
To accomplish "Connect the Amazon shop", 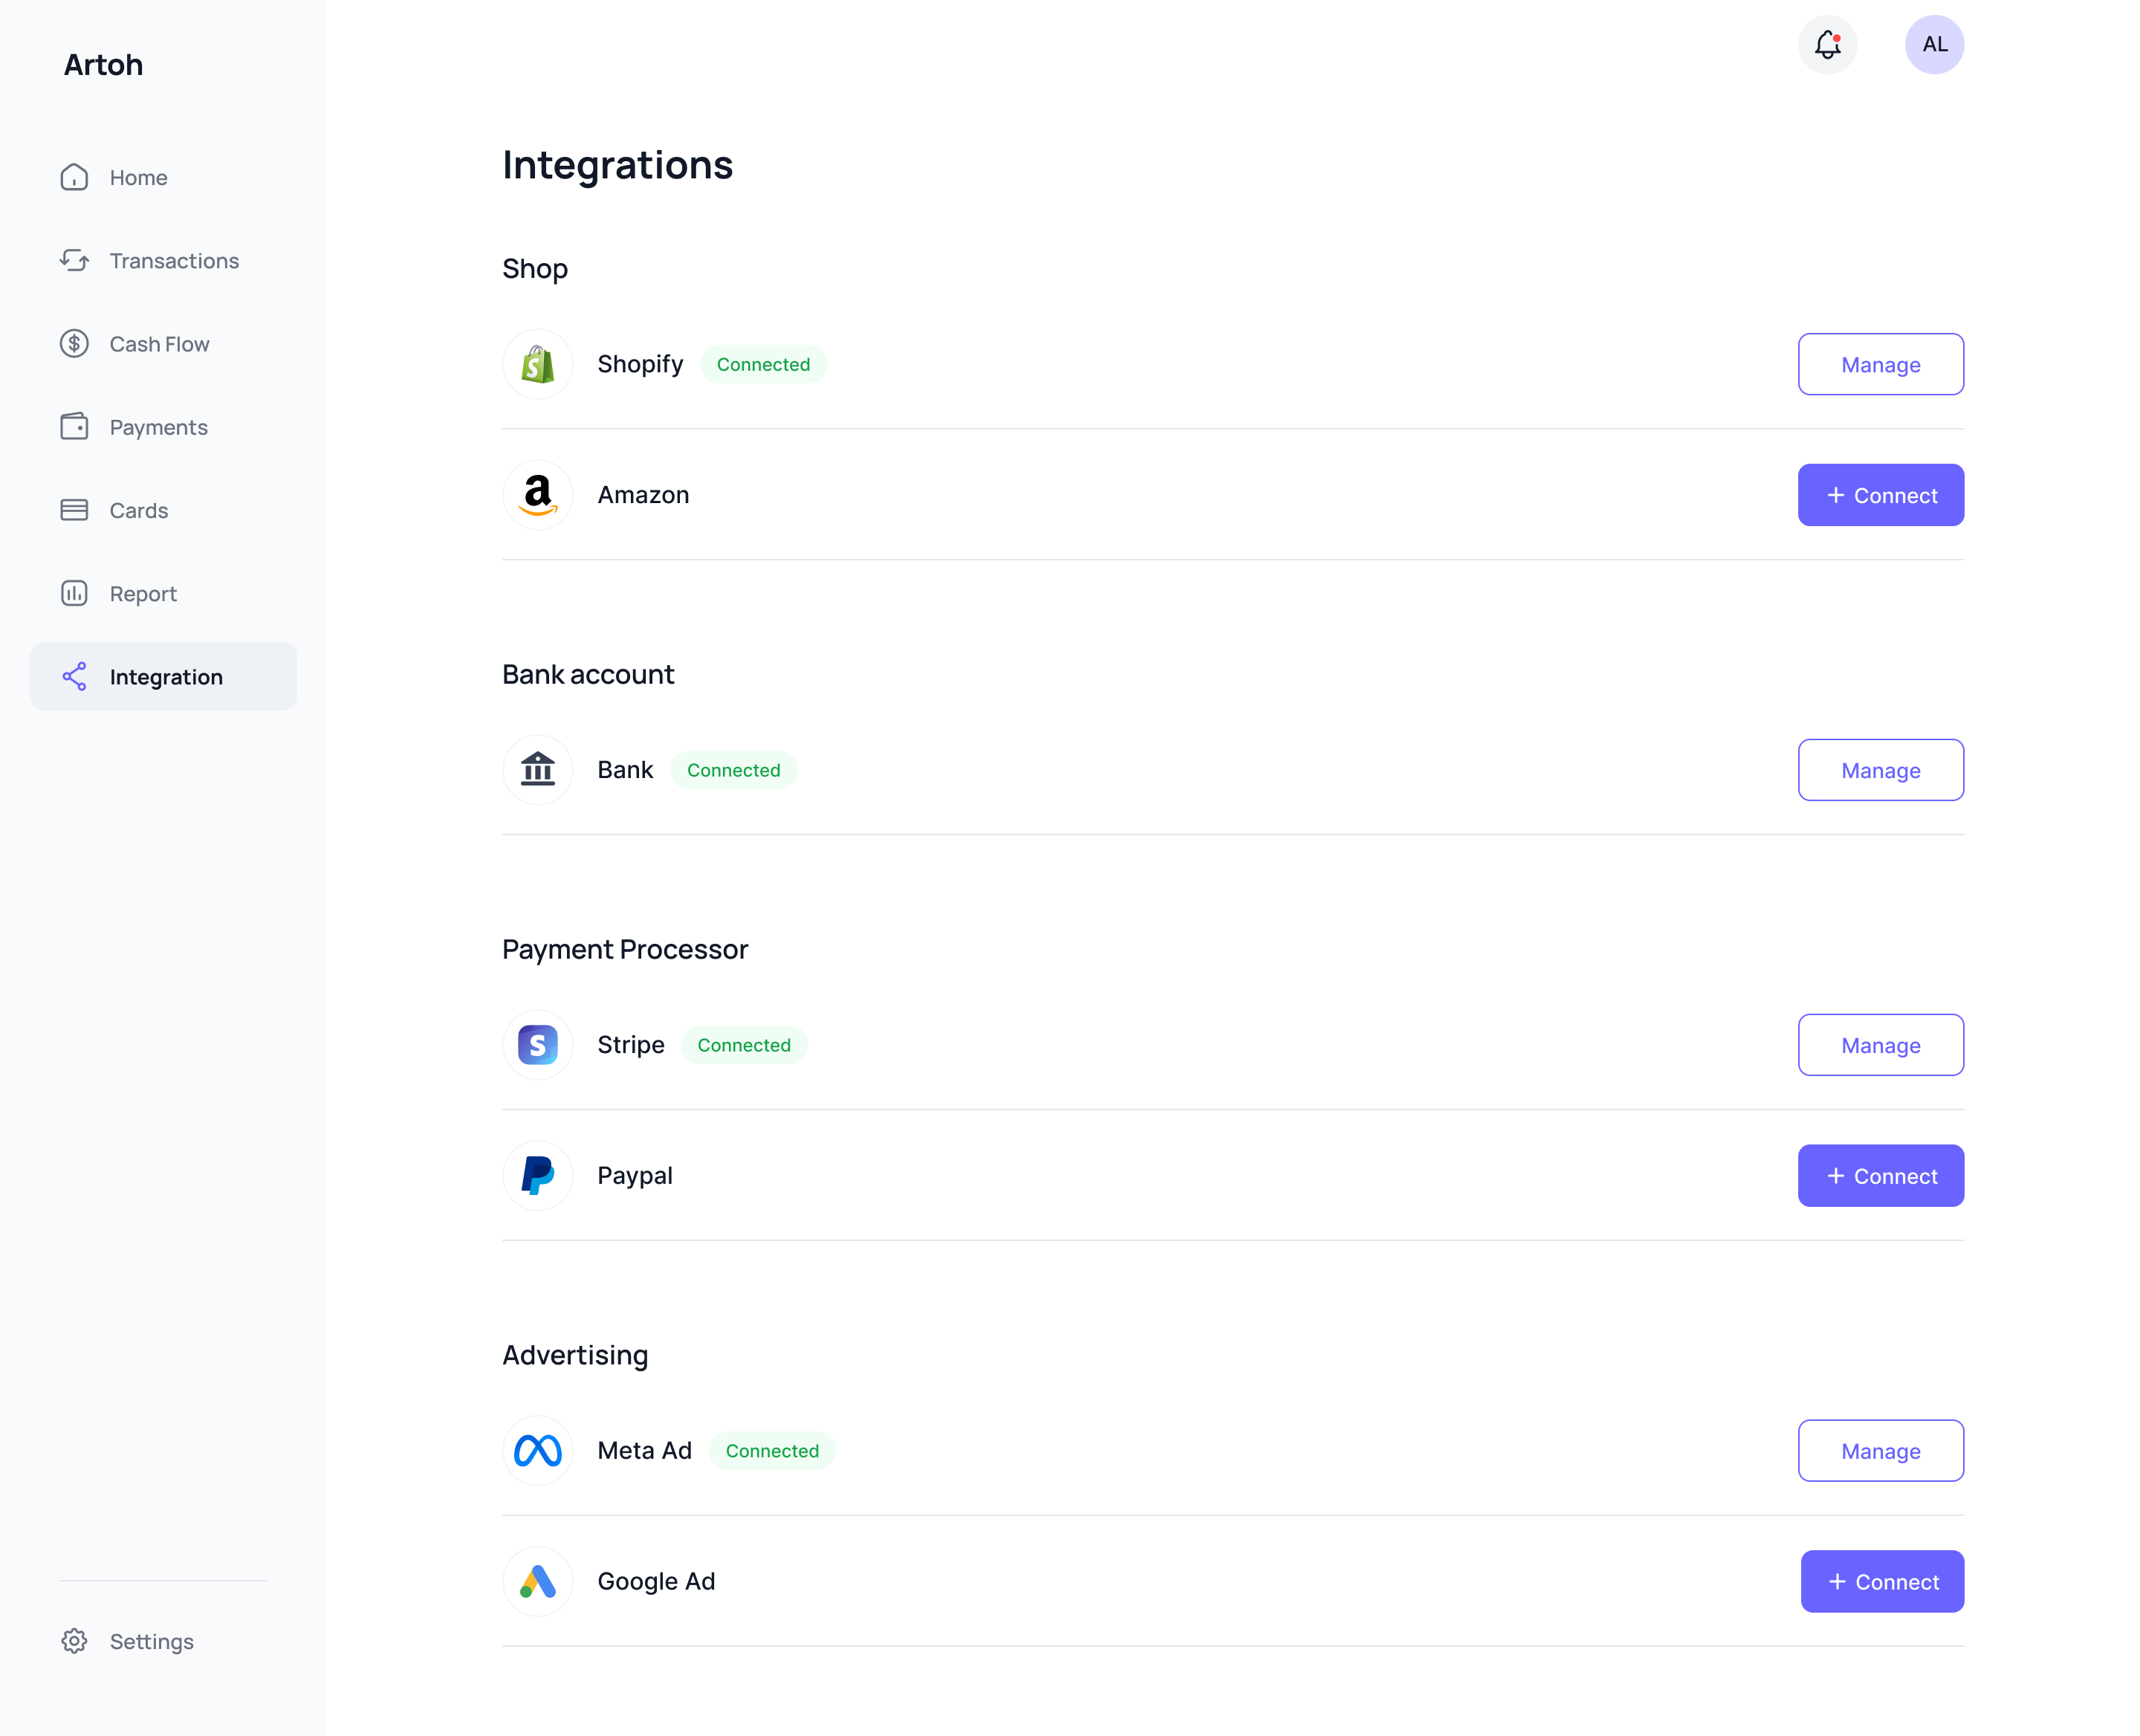I will (1880, 495).
